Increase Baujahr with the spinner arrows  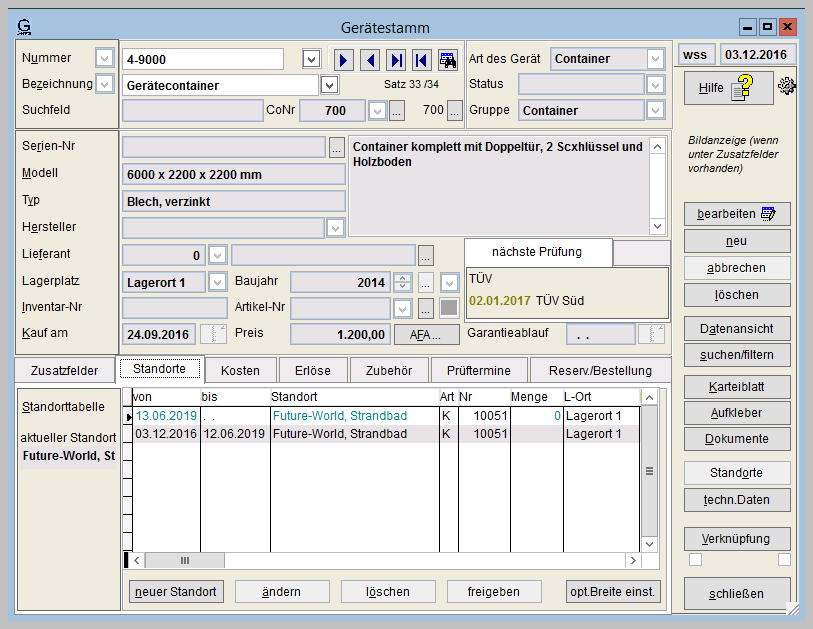coord(403,279)
